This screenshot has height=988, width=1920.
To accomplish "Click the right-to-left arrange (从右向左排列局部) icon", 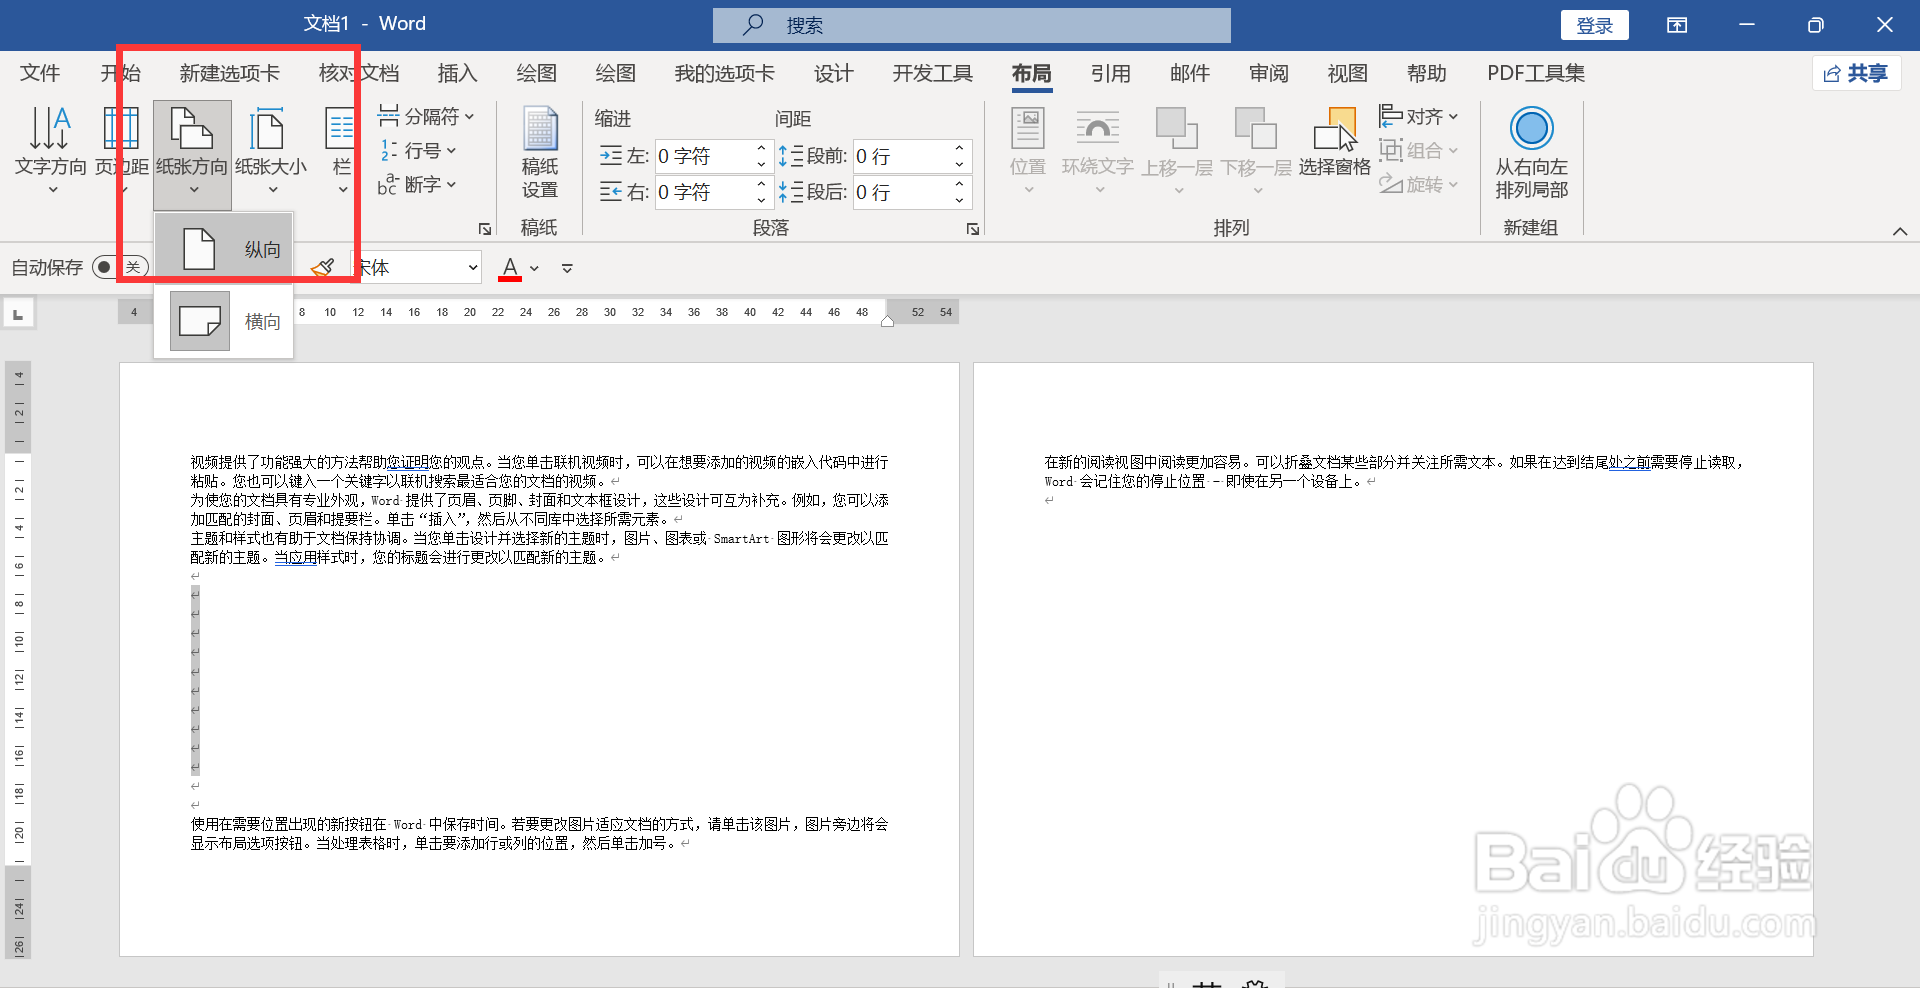I will [1531, 128].
